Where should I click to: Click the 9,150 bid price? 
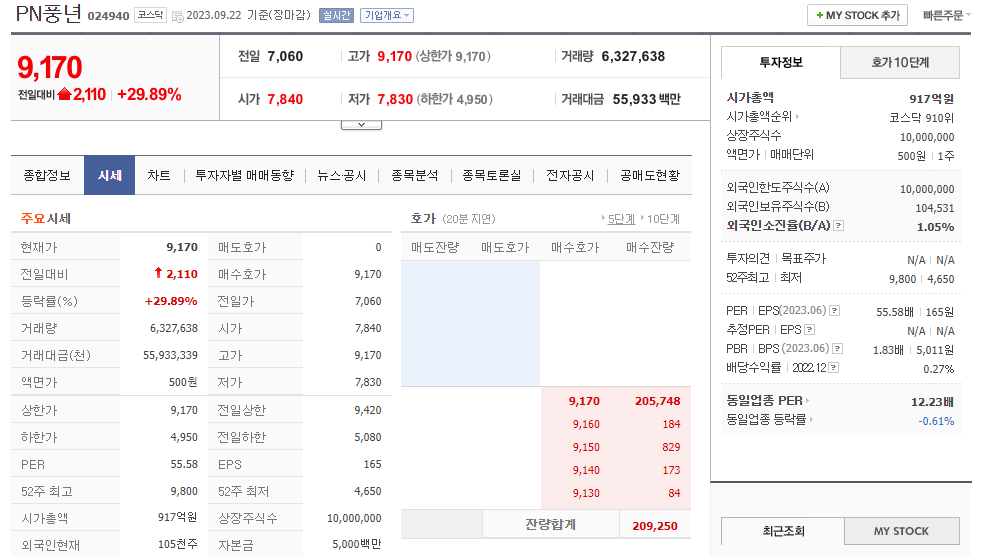586,447
